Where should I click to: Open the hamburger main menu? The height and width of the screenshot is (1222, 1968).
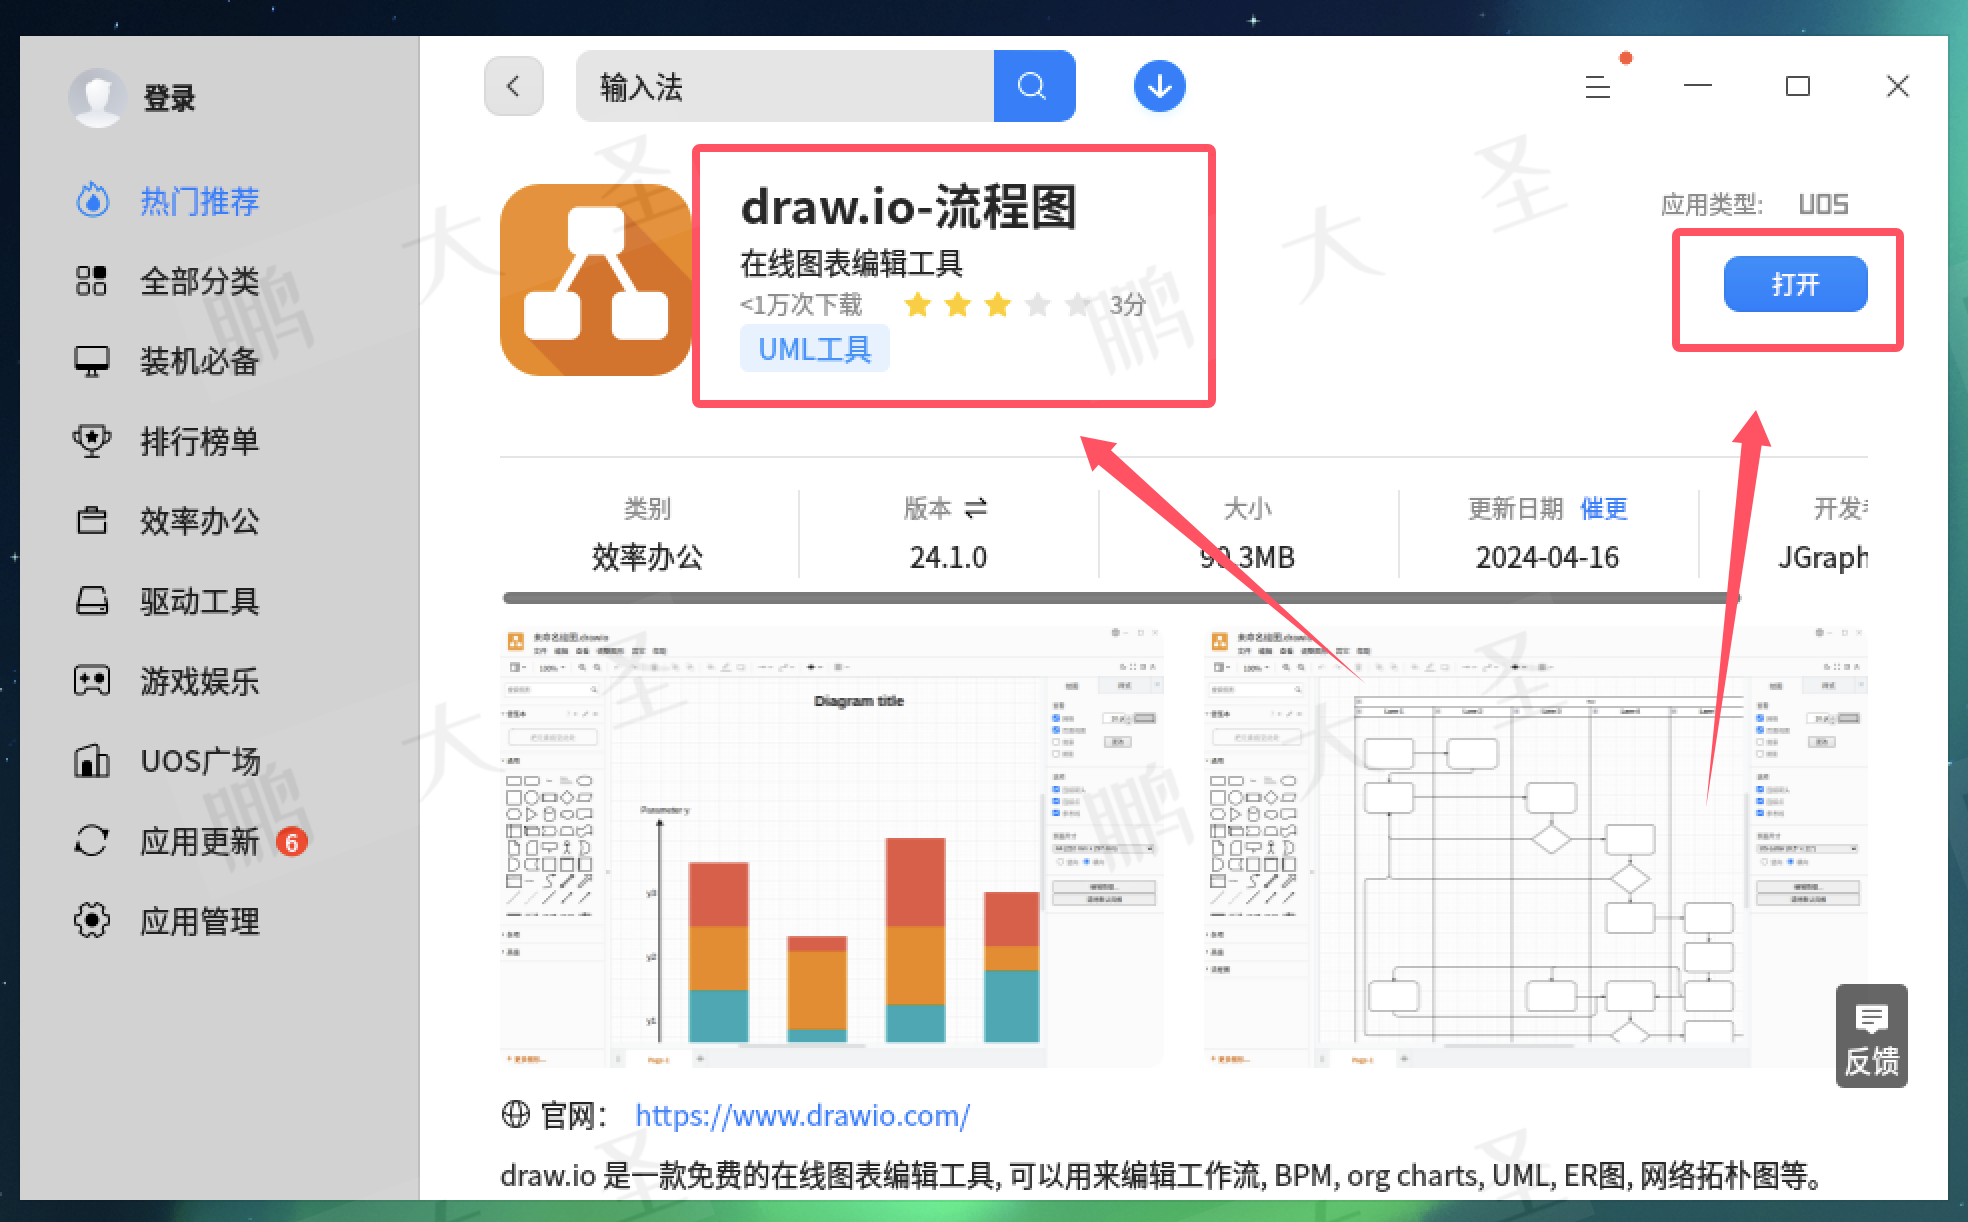(1597, 87)
